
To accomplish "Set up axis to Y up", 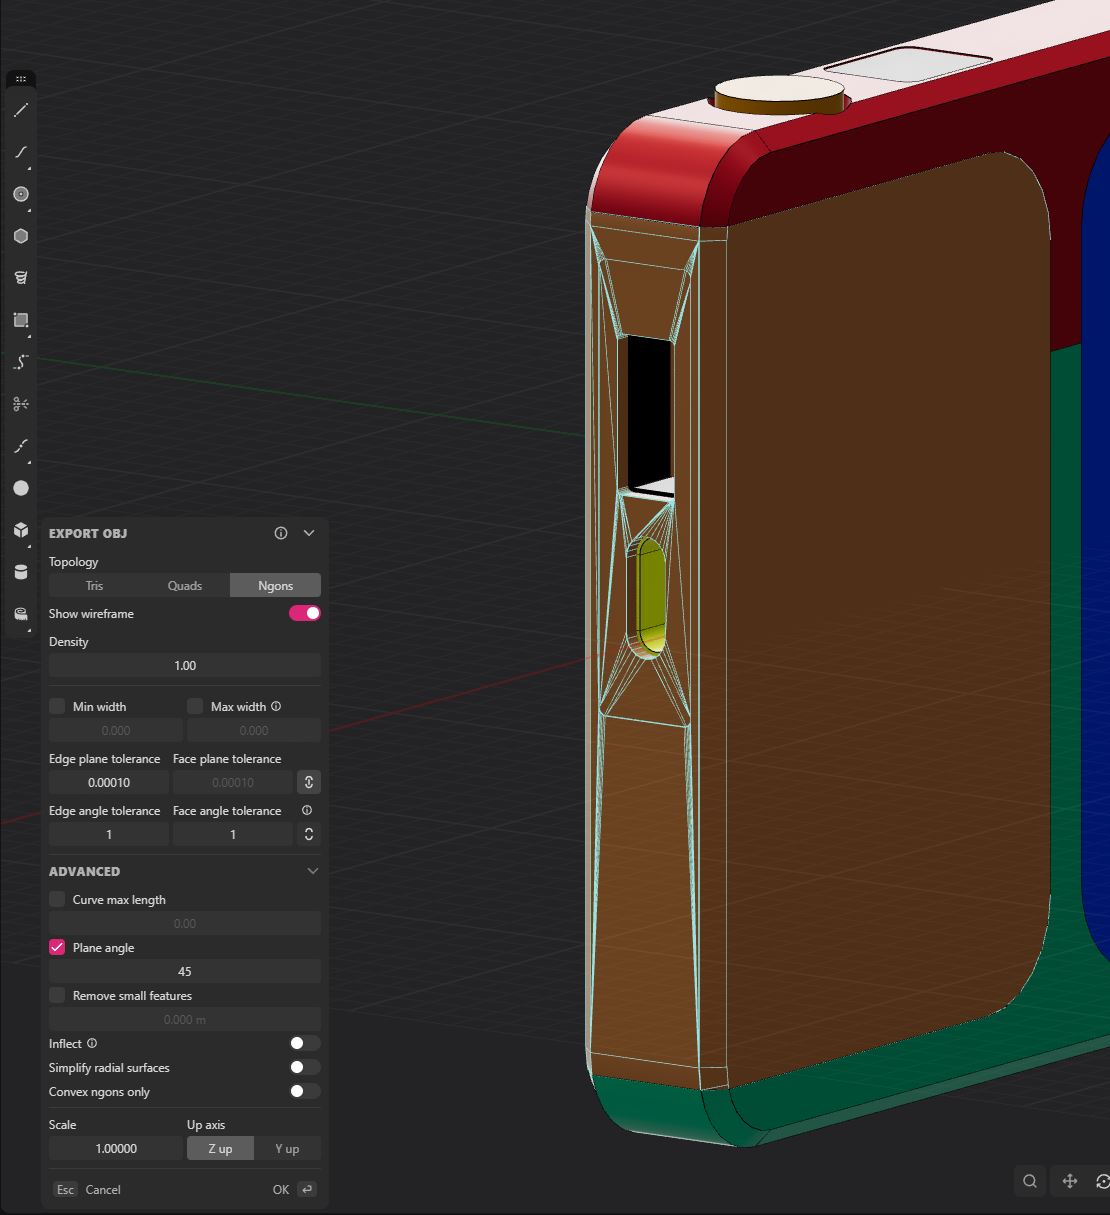I will tap(287, 1148).
